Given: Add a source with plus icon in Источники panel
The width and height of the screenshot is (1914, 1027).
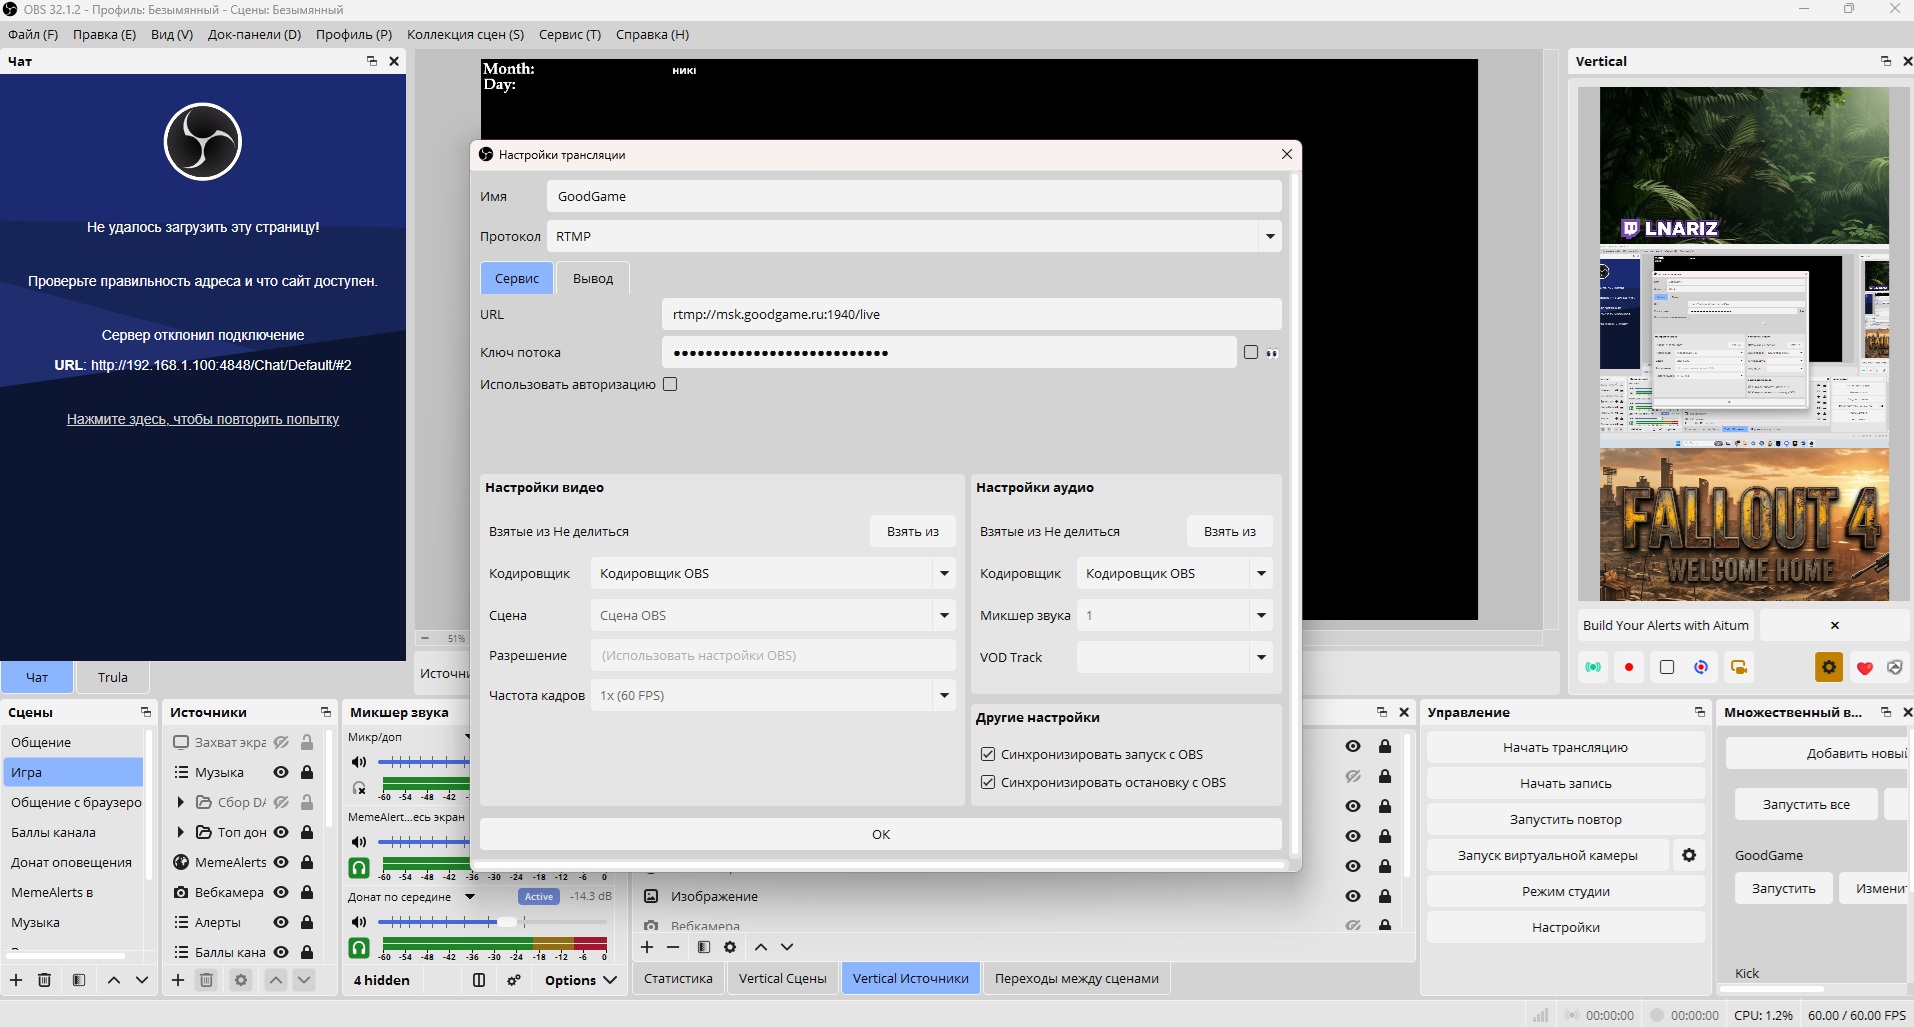Looking at the screenshot, I should click(x=178, y=980).
